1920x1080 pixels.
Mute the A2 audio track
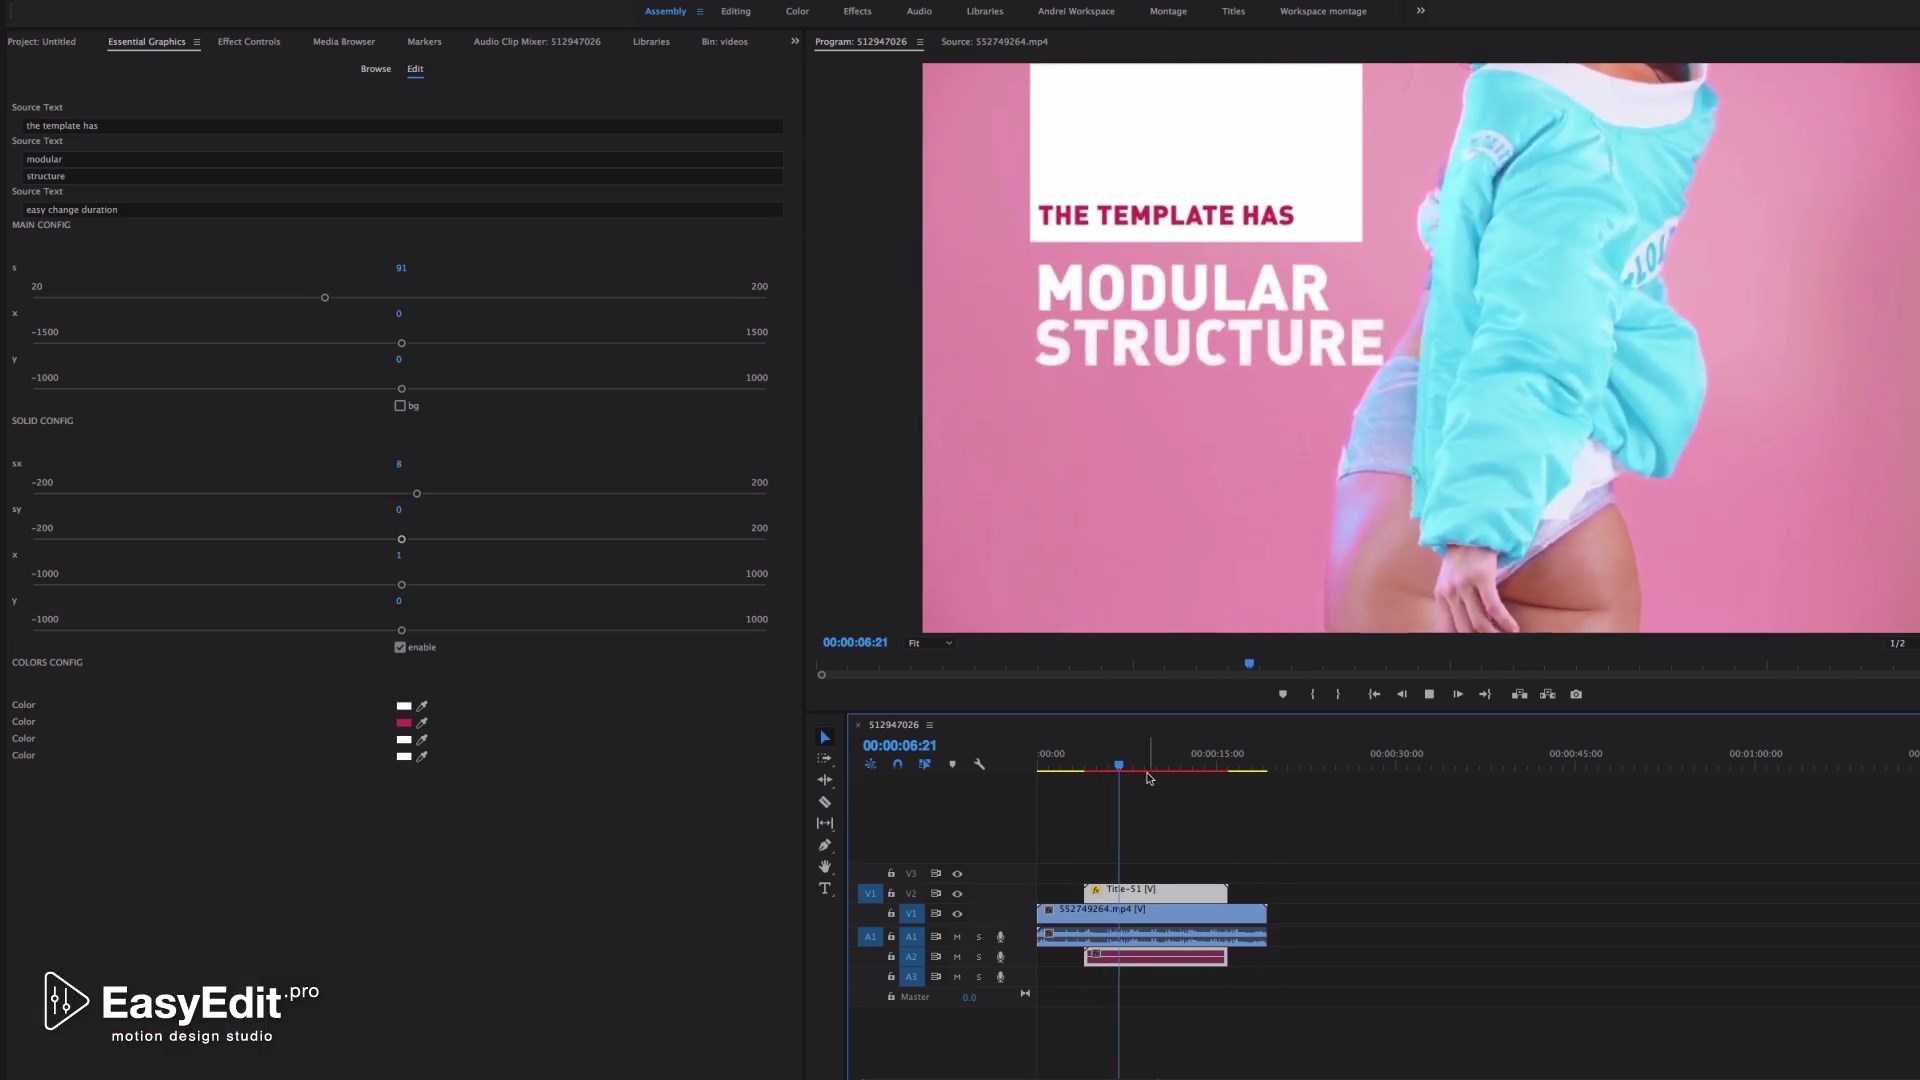[957, 957]
